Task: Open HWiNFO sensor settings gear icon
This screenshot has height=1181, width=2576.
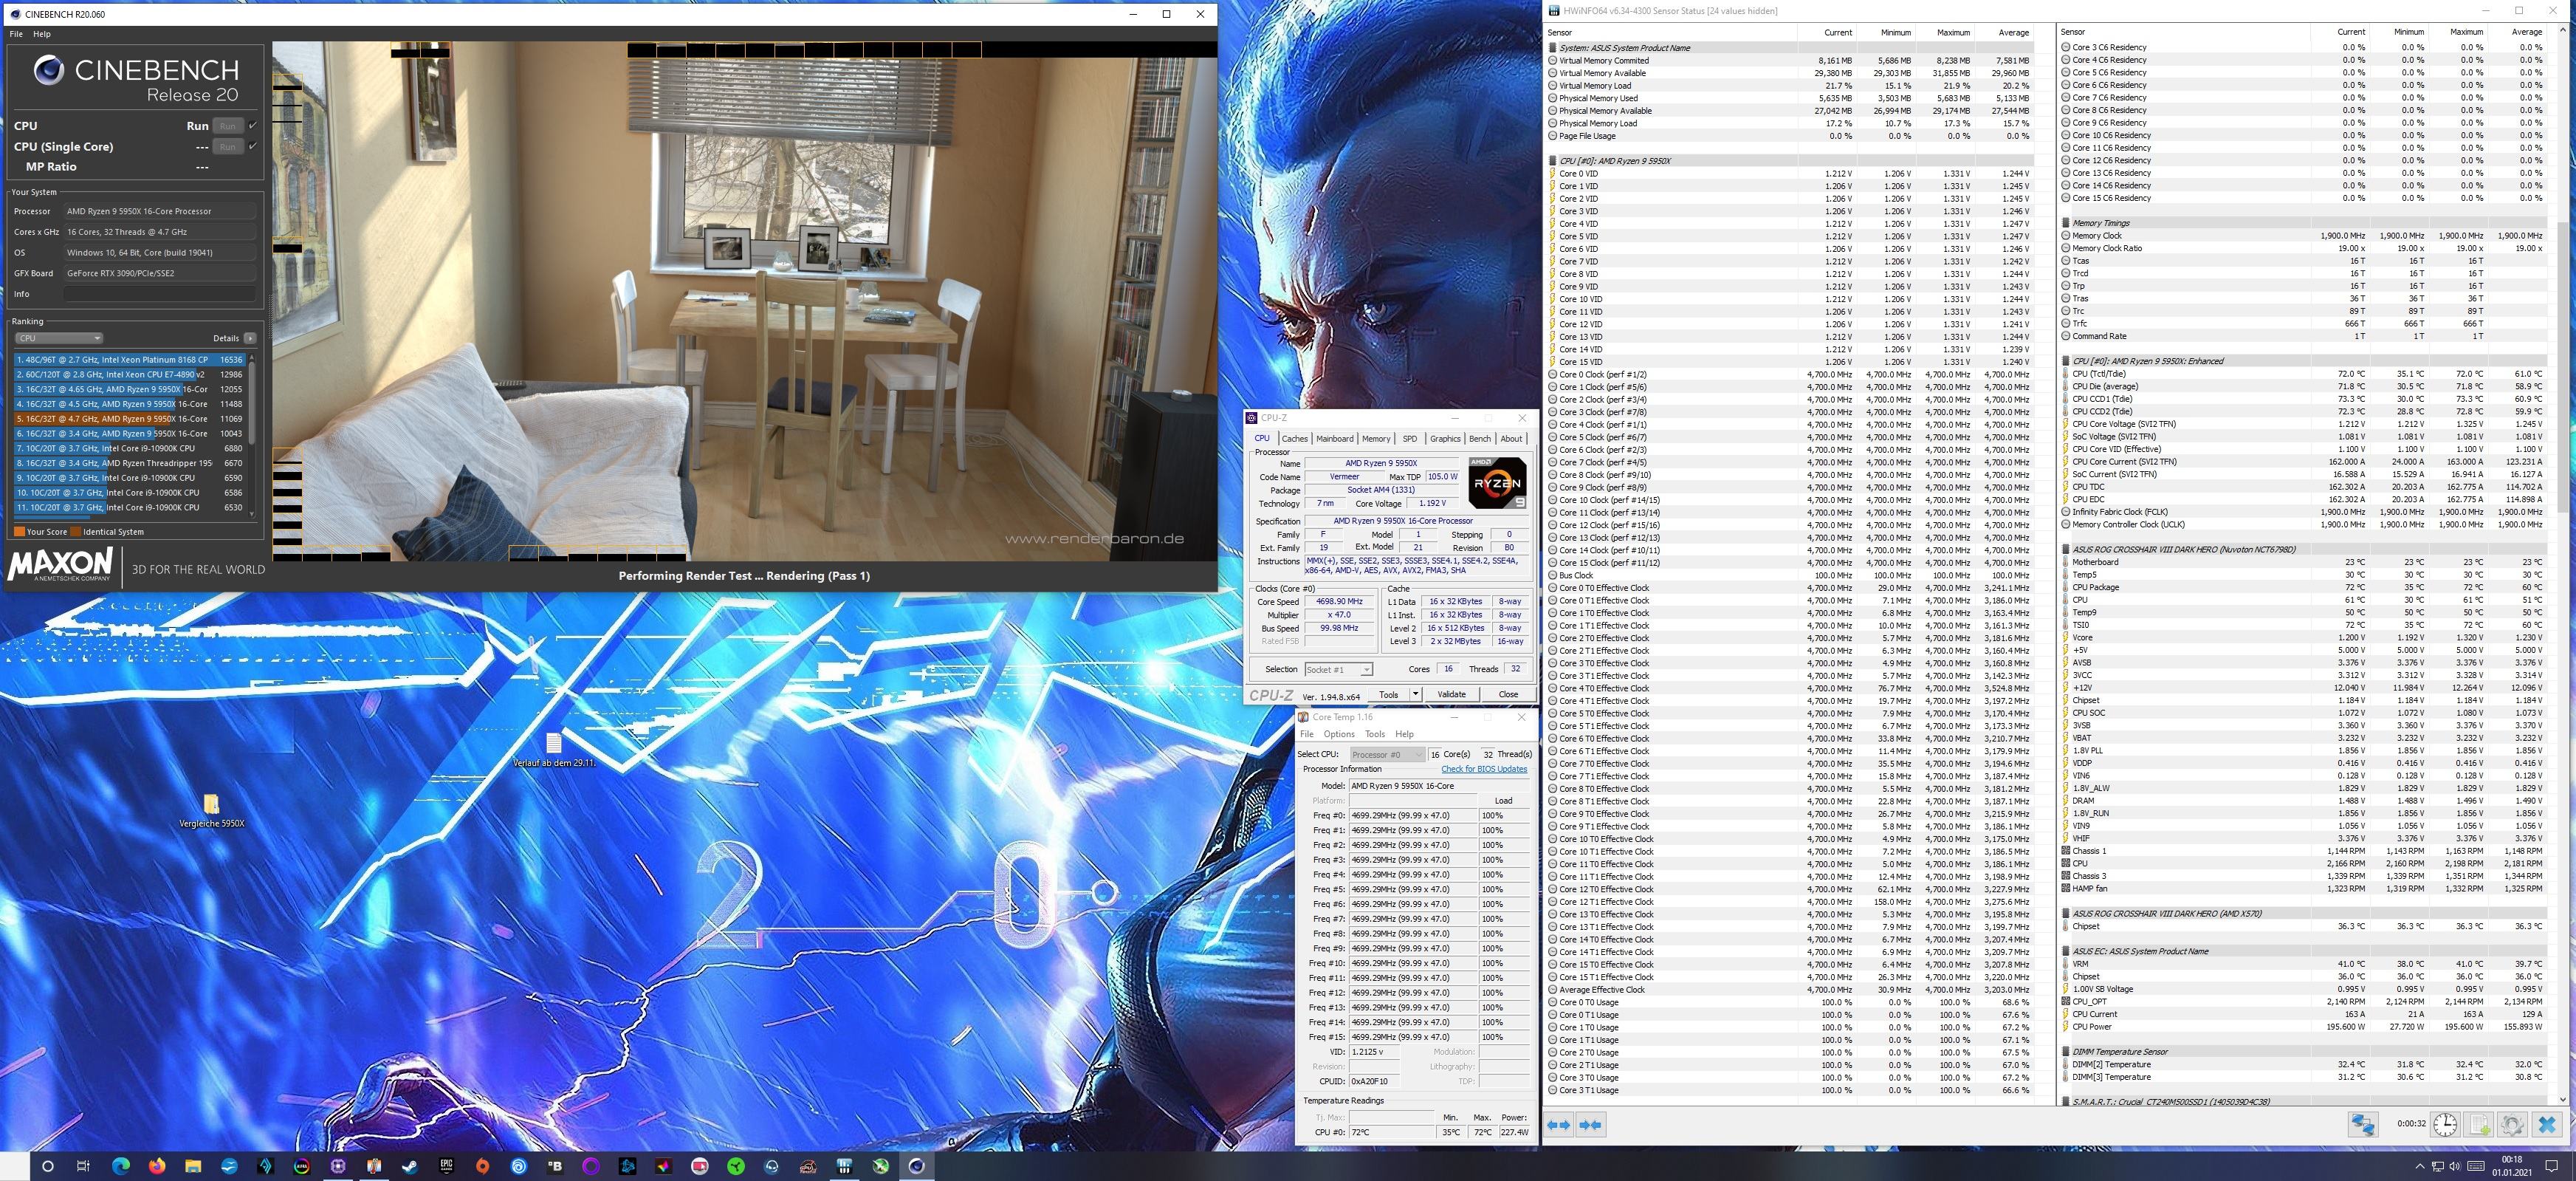Action: pos(2512,1125)
